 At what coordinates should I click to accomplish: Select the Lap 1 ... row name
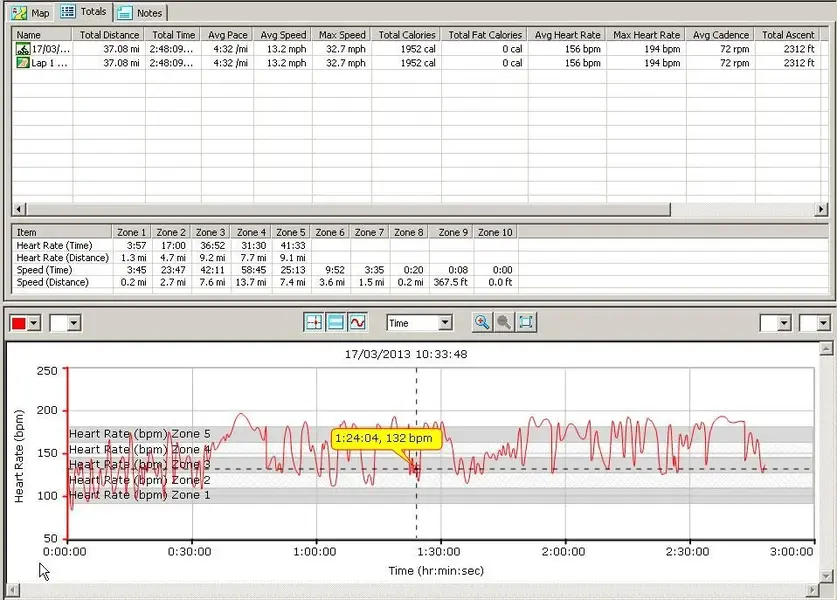(x=49, y=63)
